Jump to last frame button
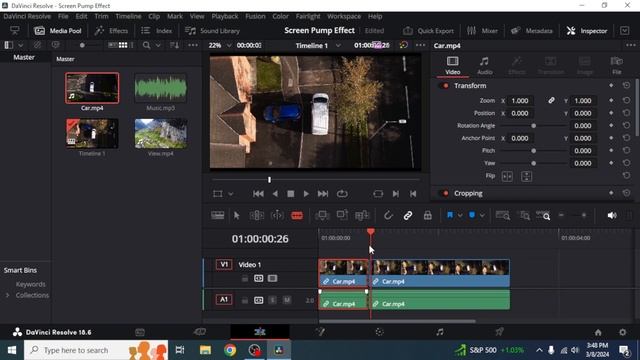This screenshot has width=640, height=360. [x=323, y=194]
